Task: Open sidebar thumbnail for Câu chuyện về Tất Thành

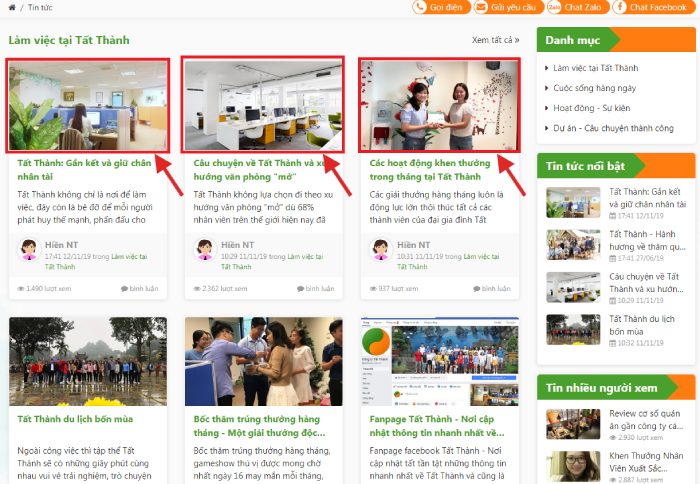Action: point(573,287)
